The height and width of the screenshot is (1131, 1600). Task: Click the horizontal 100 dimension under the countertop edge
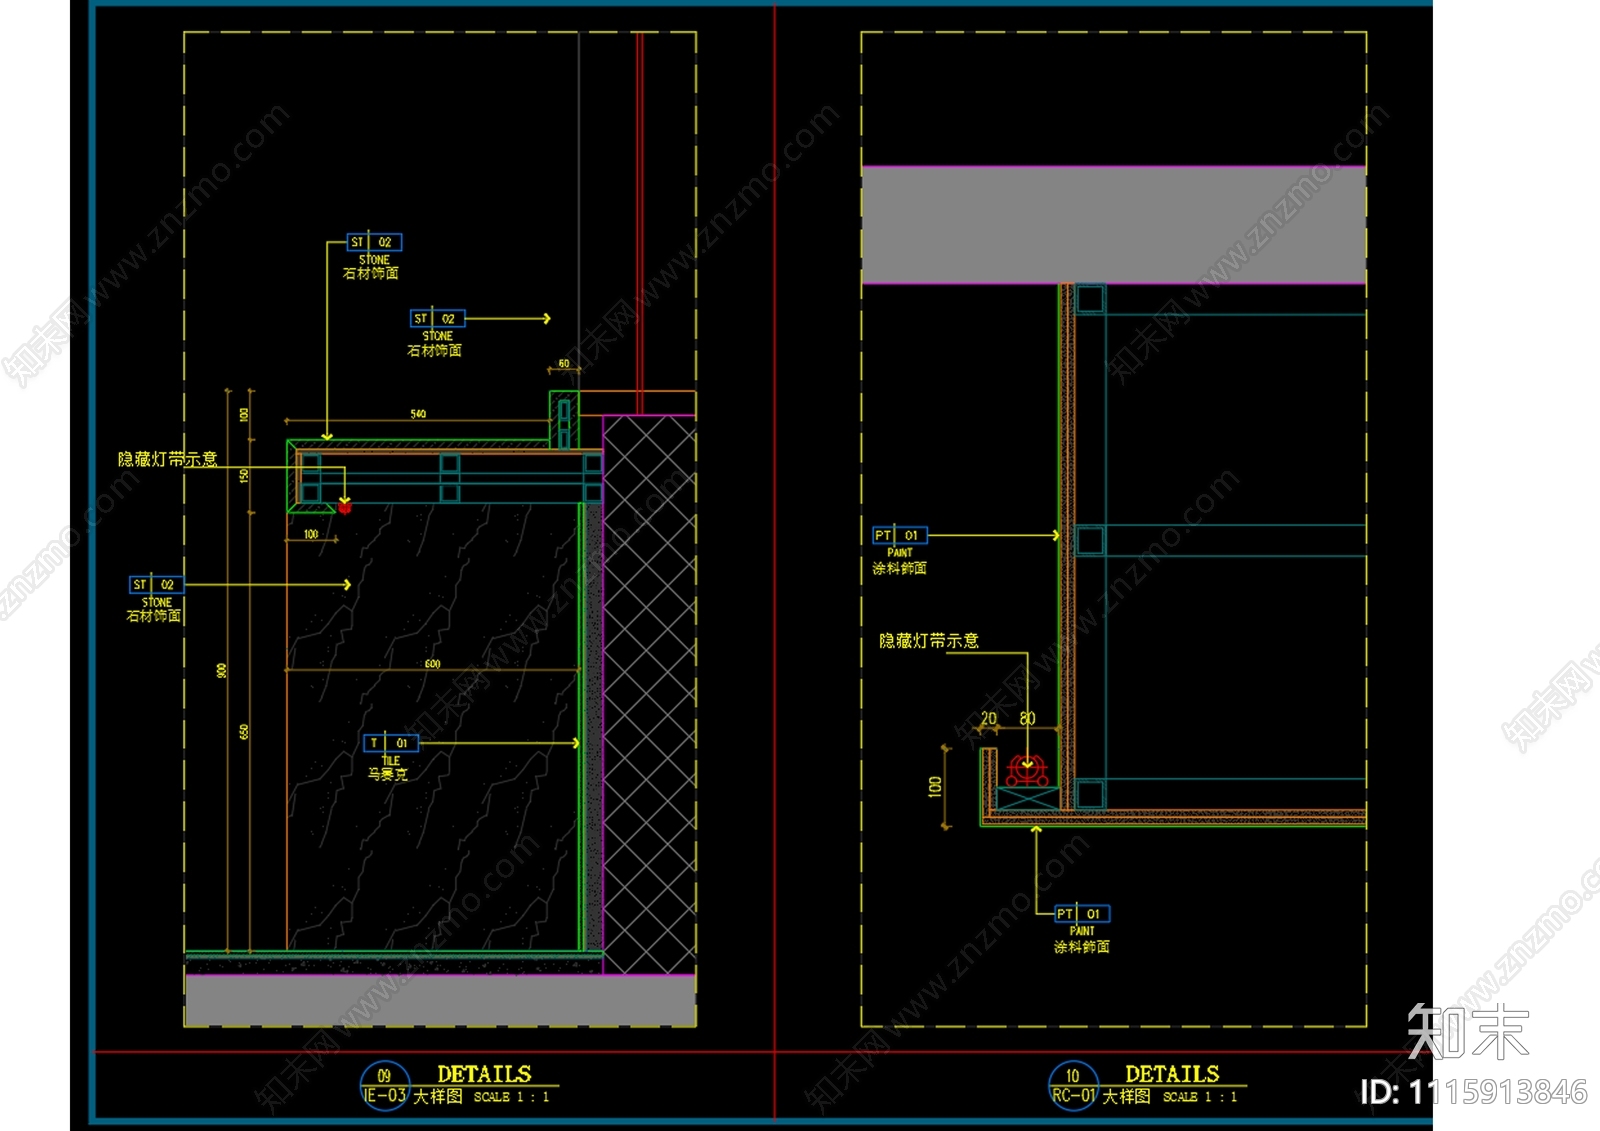[x=311, y=534]
